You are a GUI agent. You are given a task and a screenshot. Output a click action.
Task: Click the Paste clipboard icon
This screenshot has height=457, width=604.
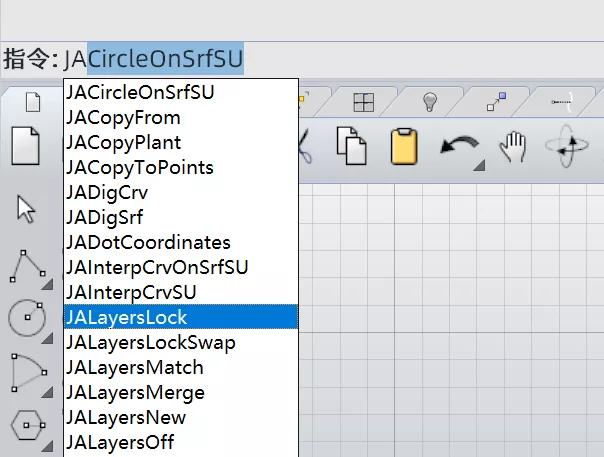tap(404, 146)
